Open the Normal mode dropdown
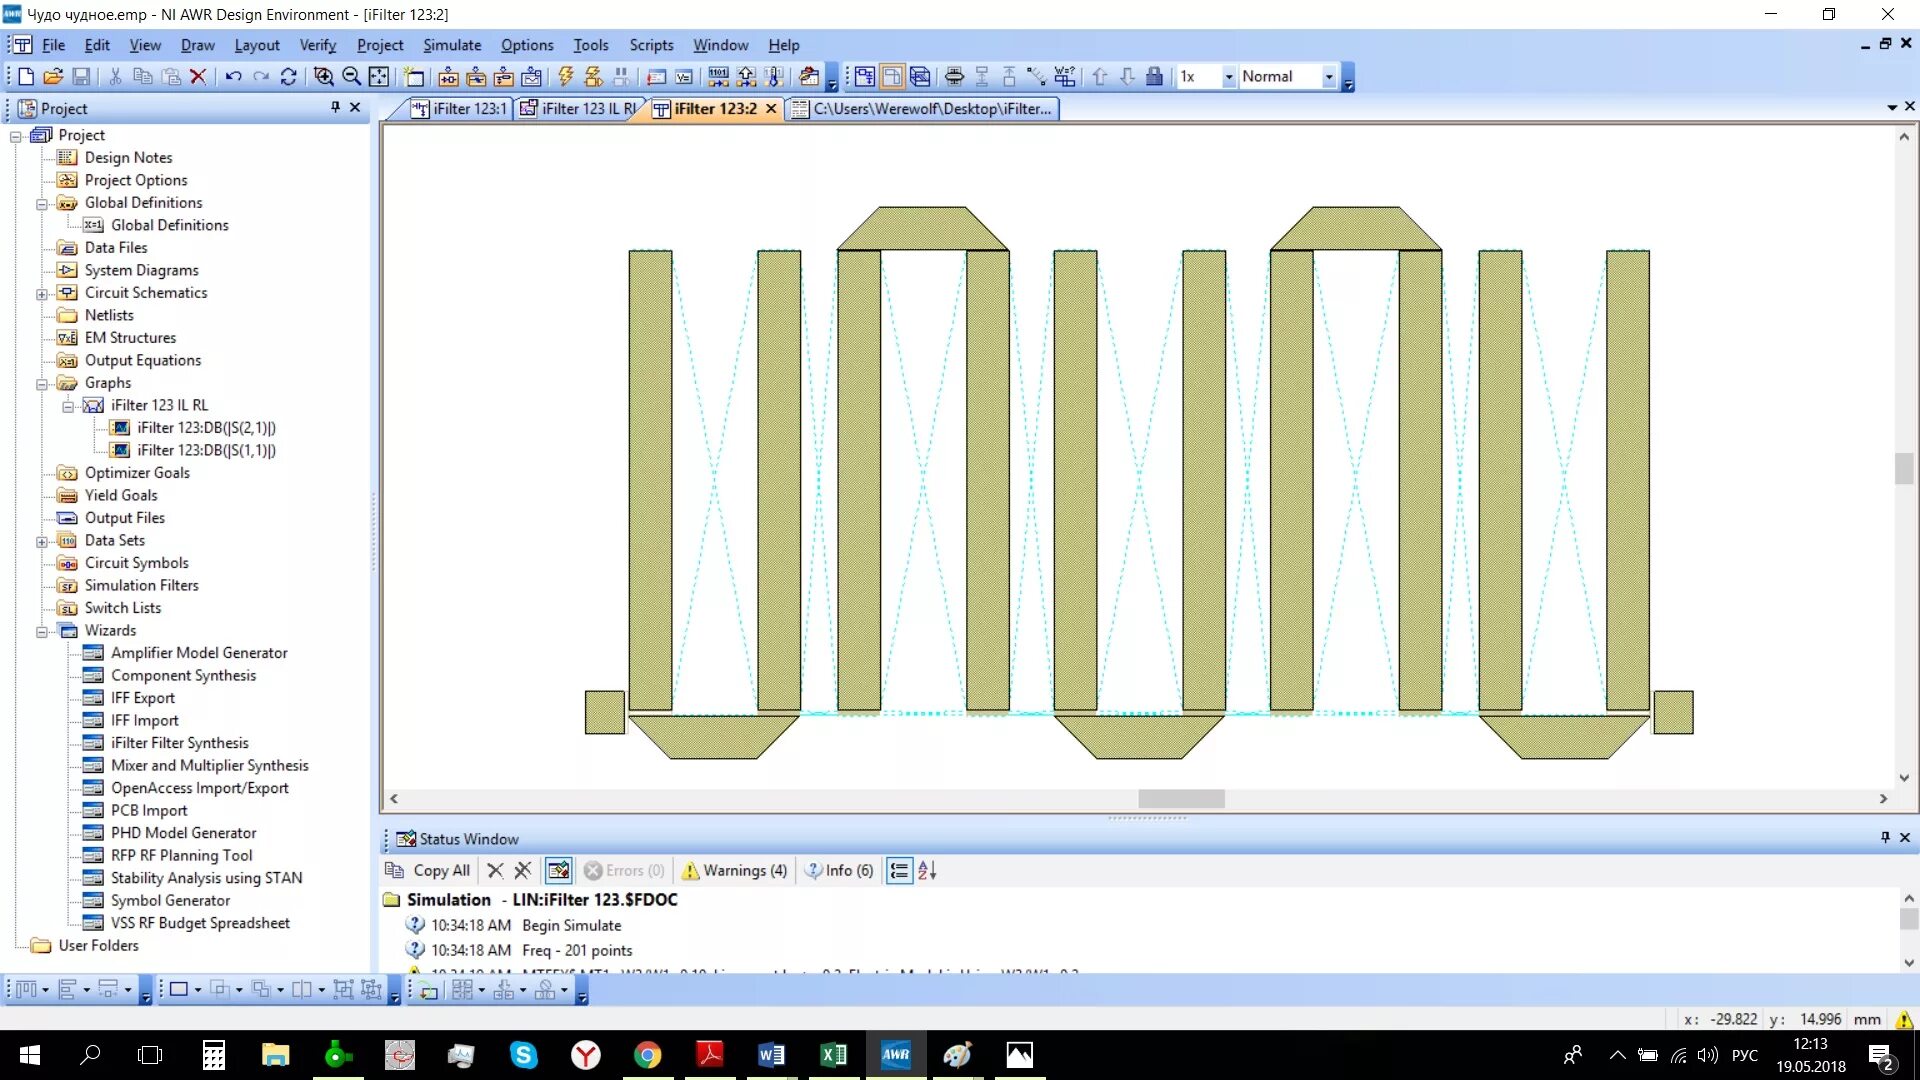The height and width of the screenshot is (1080, 1920). [1328, 77]
